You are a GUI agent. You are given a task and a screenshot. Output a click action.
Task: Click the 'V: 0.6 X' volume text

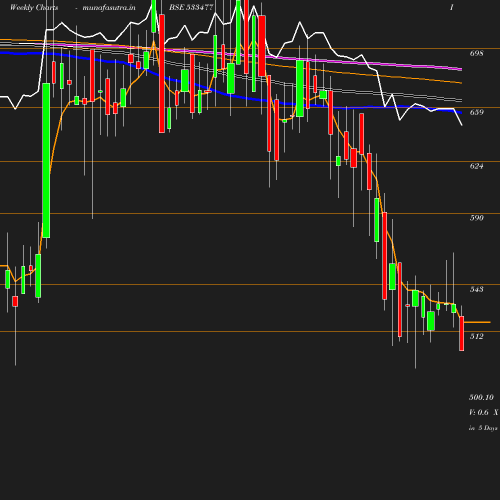[x=484, y=412]
